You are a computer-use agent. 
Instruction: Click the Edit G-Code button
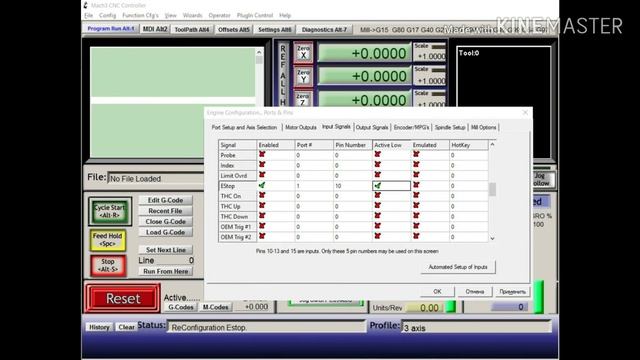pos(165,200)
